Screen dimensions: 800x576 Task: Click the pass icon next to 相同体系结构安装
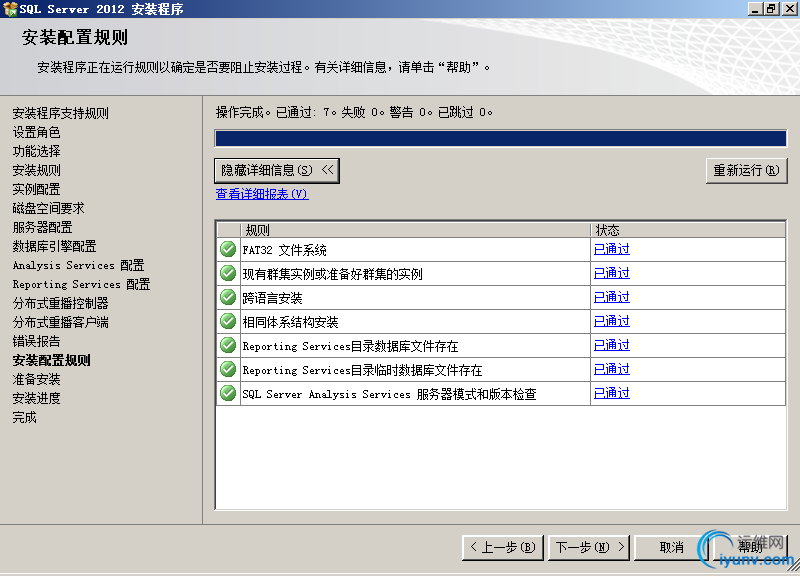click(228, 321)
